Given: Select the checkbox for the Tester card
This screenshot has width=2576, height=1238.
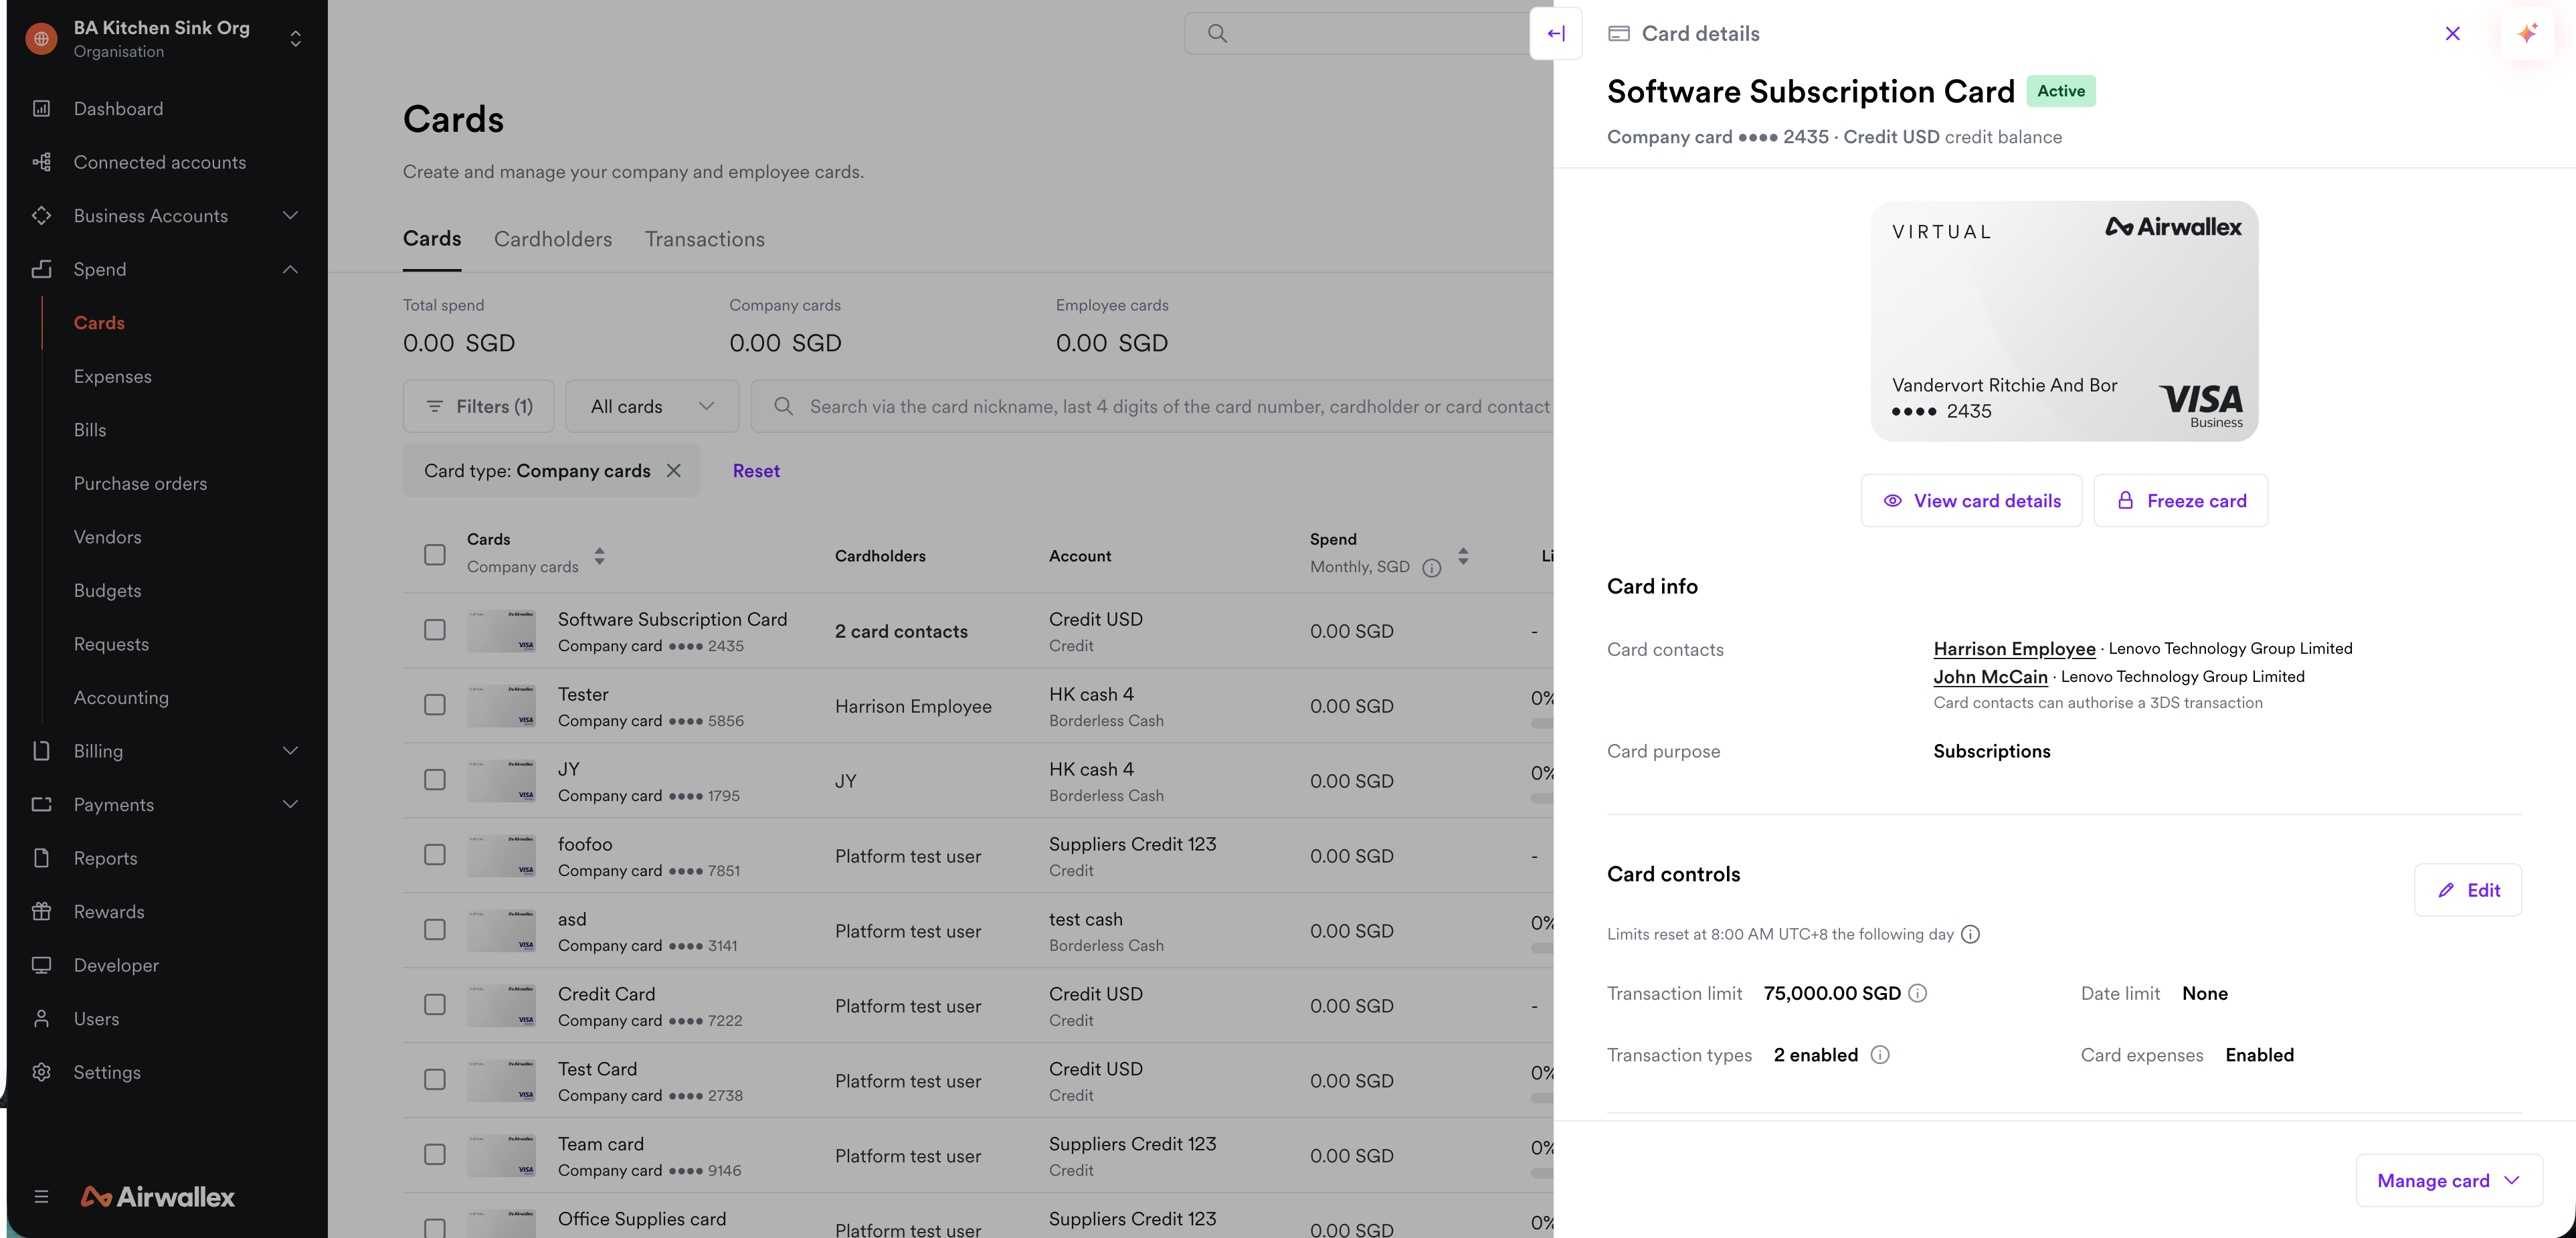Looking at the screenshot, I should point(434,705).
